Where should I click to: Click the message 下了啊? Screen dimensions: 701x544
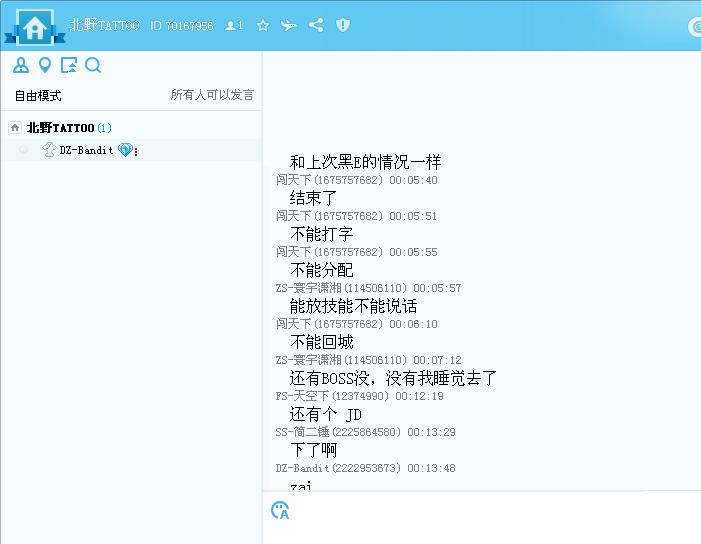(x=313, y=450)
